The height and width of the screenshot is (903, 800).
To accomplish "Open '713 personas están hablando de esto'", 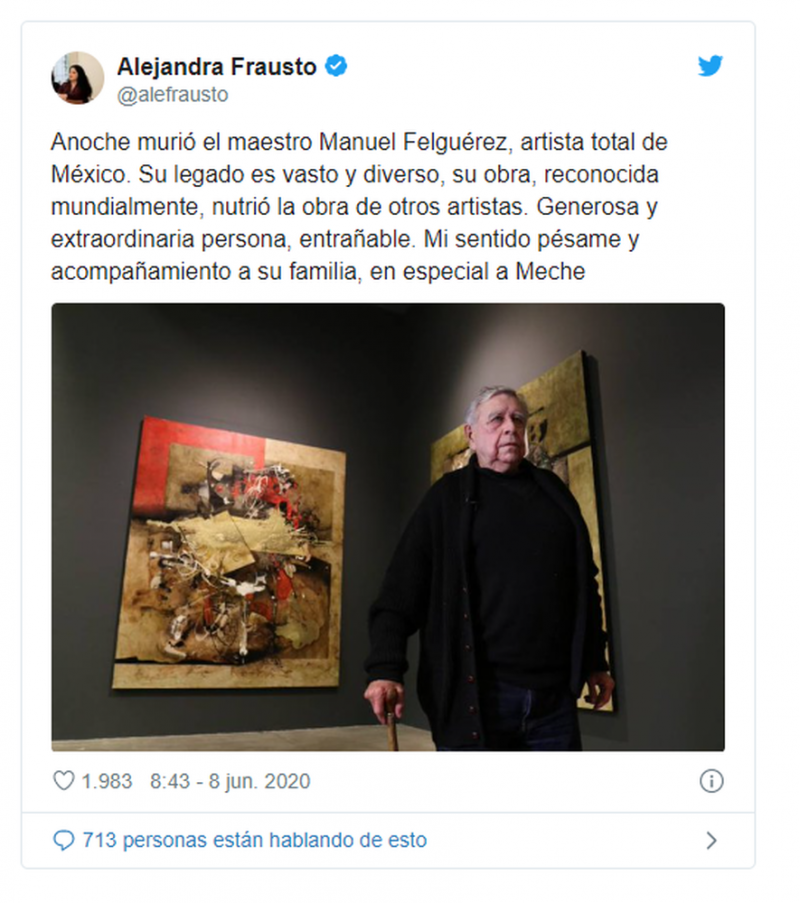I will point(255,840).
